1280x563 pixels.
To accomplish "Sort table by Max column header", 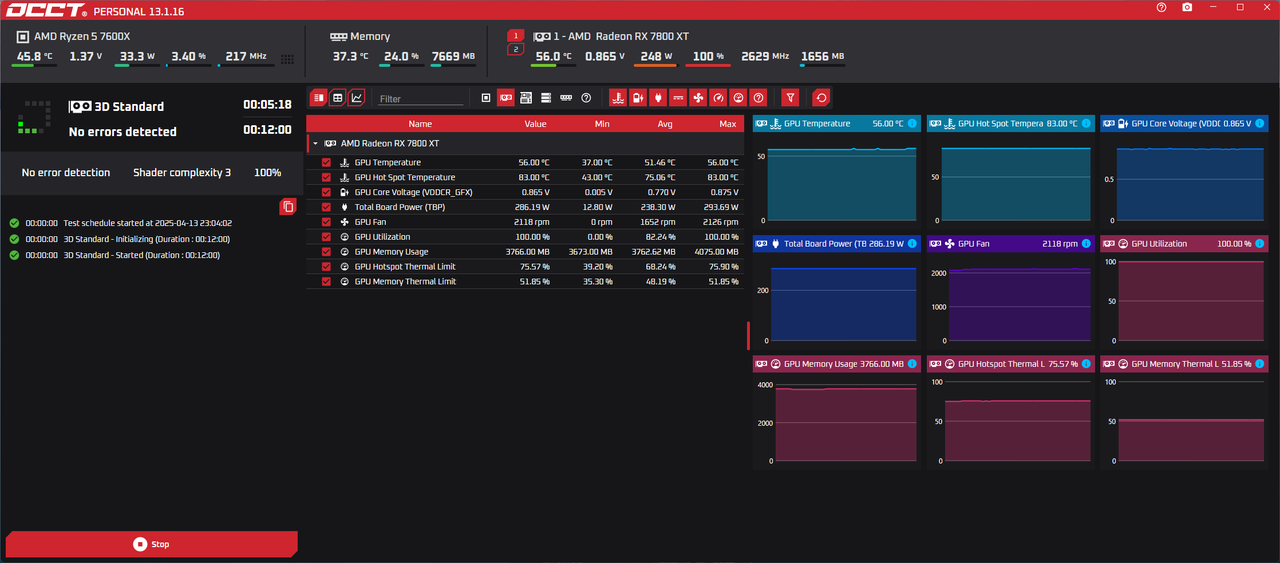I will [x=727, y=124].
